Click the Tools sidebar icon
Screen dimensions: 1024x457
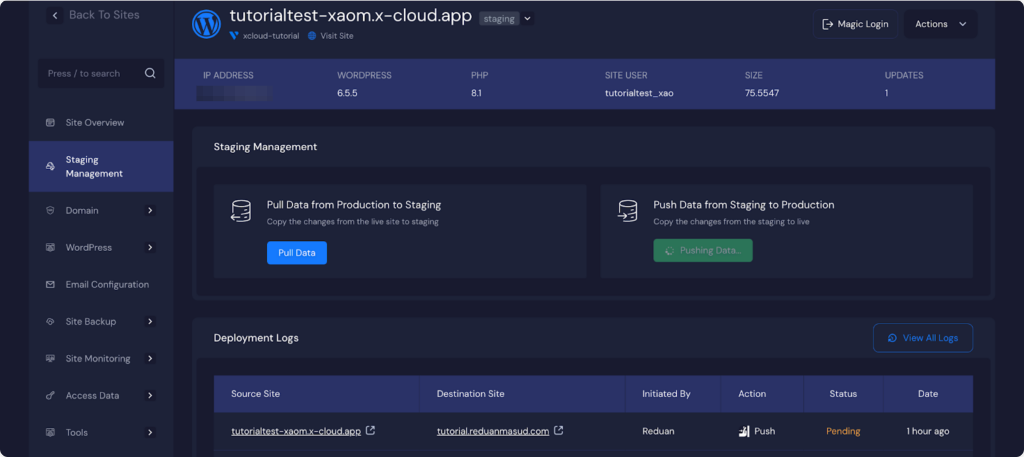pos(50,432)
